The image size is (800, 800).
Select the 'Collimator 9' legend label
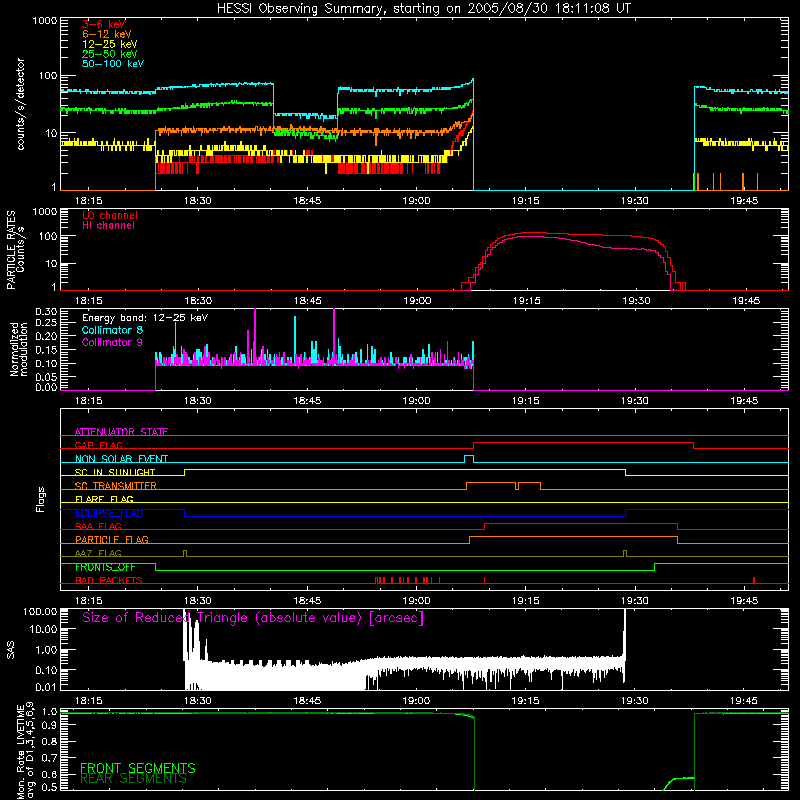(x=112, y=342)
